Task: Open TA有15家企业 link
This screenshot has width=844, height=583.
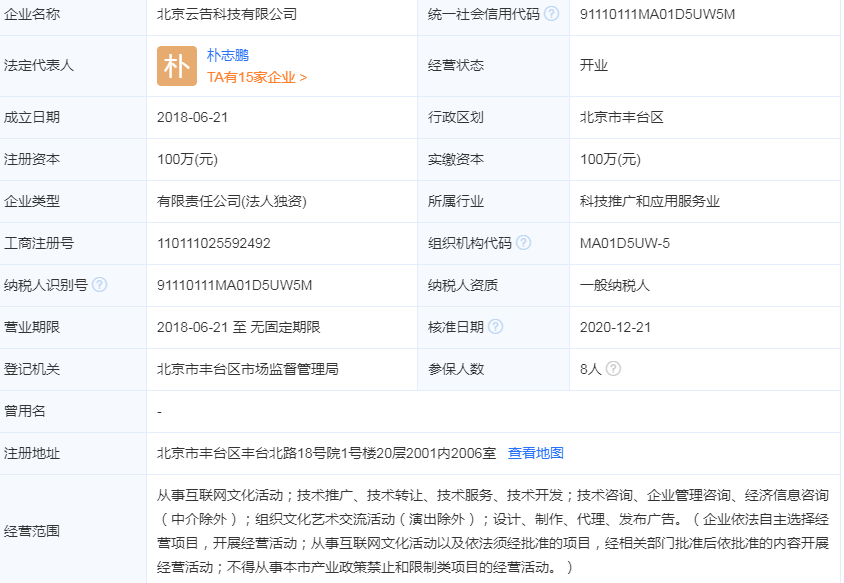Action: 257,78
